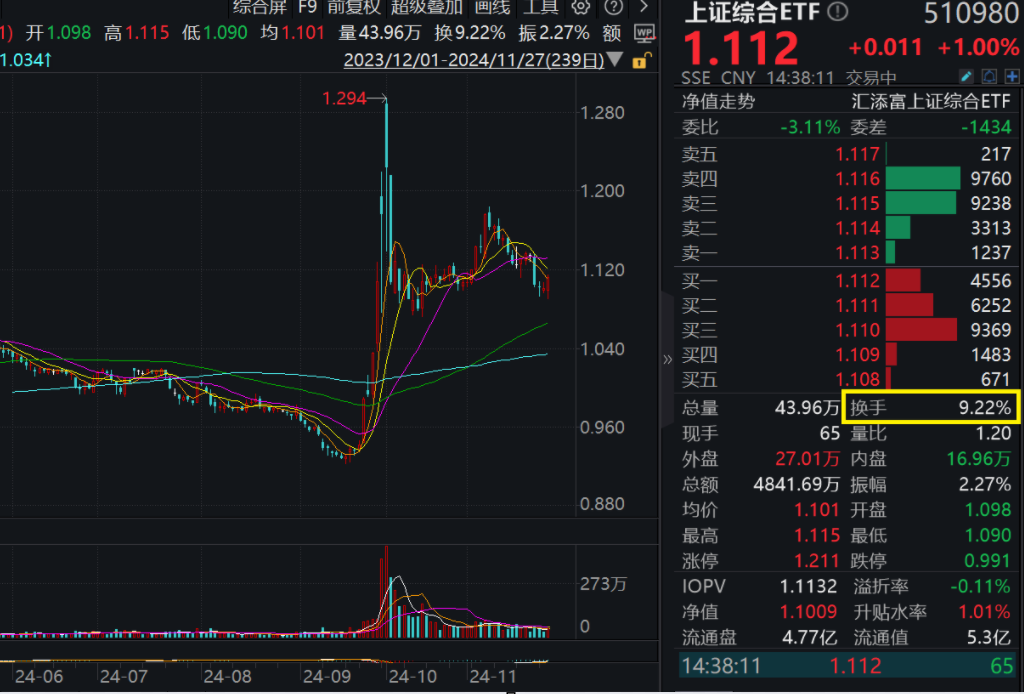Collapse the quote panel via the » arrow
Image resolution: width=1024 pixels, height=694 pixels.
666,360
